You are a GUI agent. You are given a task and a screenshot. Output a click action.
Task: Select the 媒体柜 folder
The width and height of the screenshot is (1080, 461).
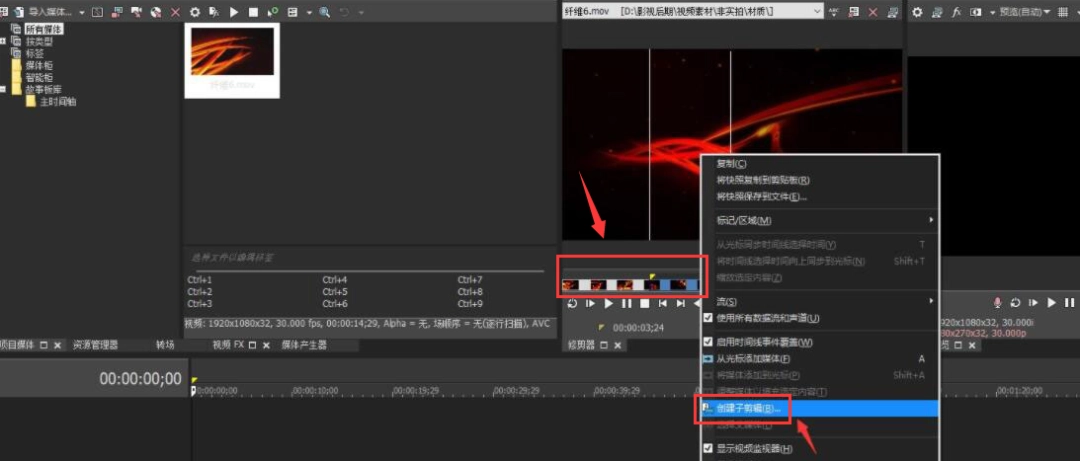39,65
